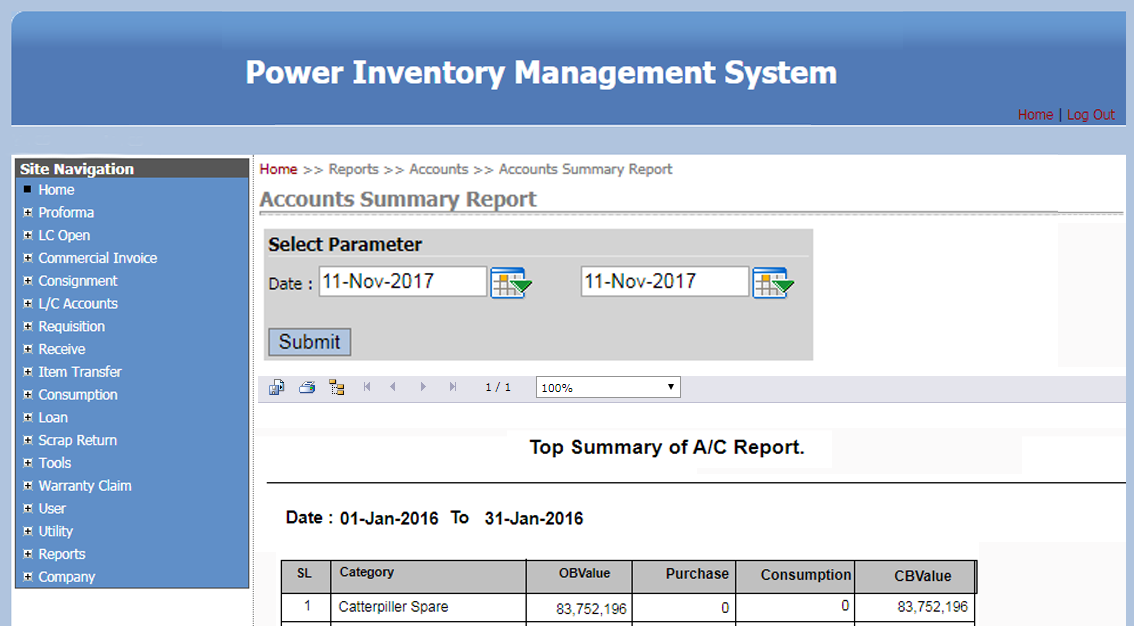Toggle the group tree icon
The width and height of the screenshot is (1134, 626).
pos(336,387)
